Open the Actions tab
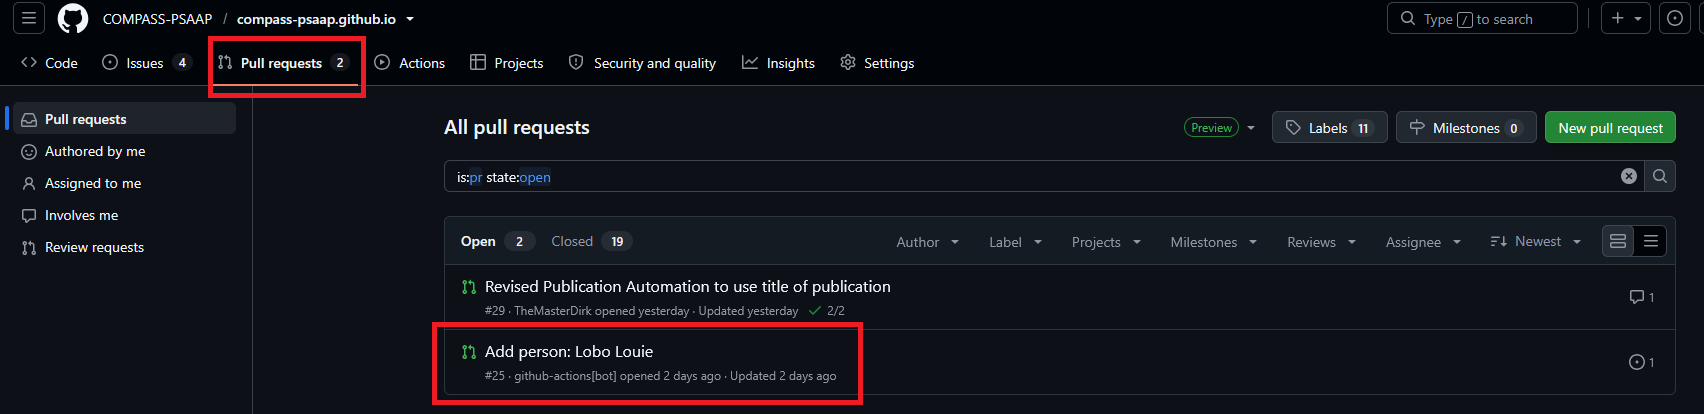 pos(410,62)
